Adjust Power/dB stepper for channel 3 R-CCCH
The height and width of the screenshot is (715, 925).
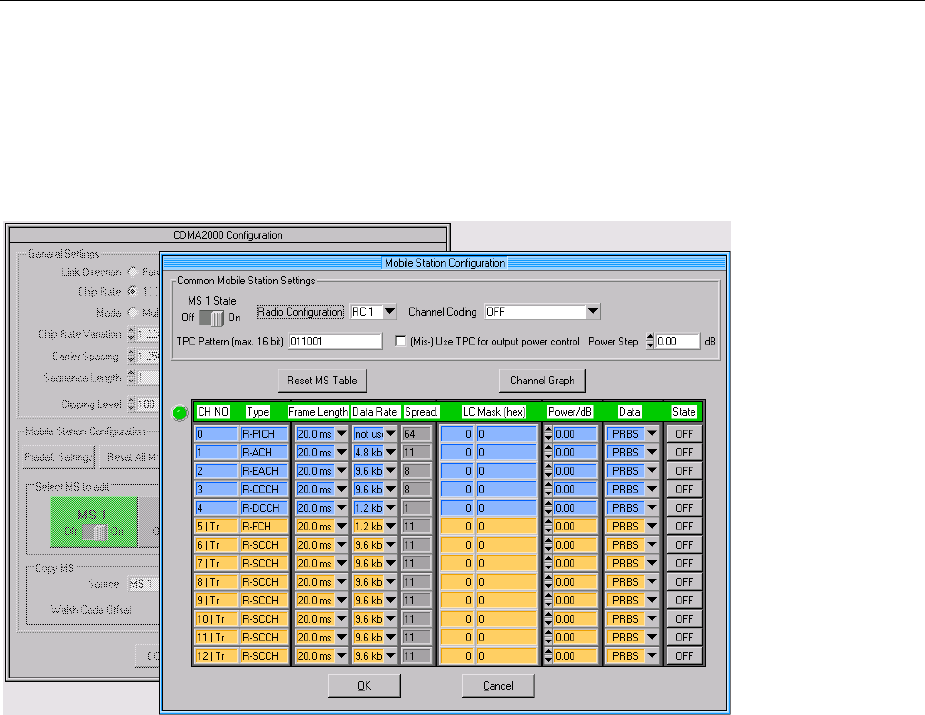pyautogui.click(x=548, y=489)
